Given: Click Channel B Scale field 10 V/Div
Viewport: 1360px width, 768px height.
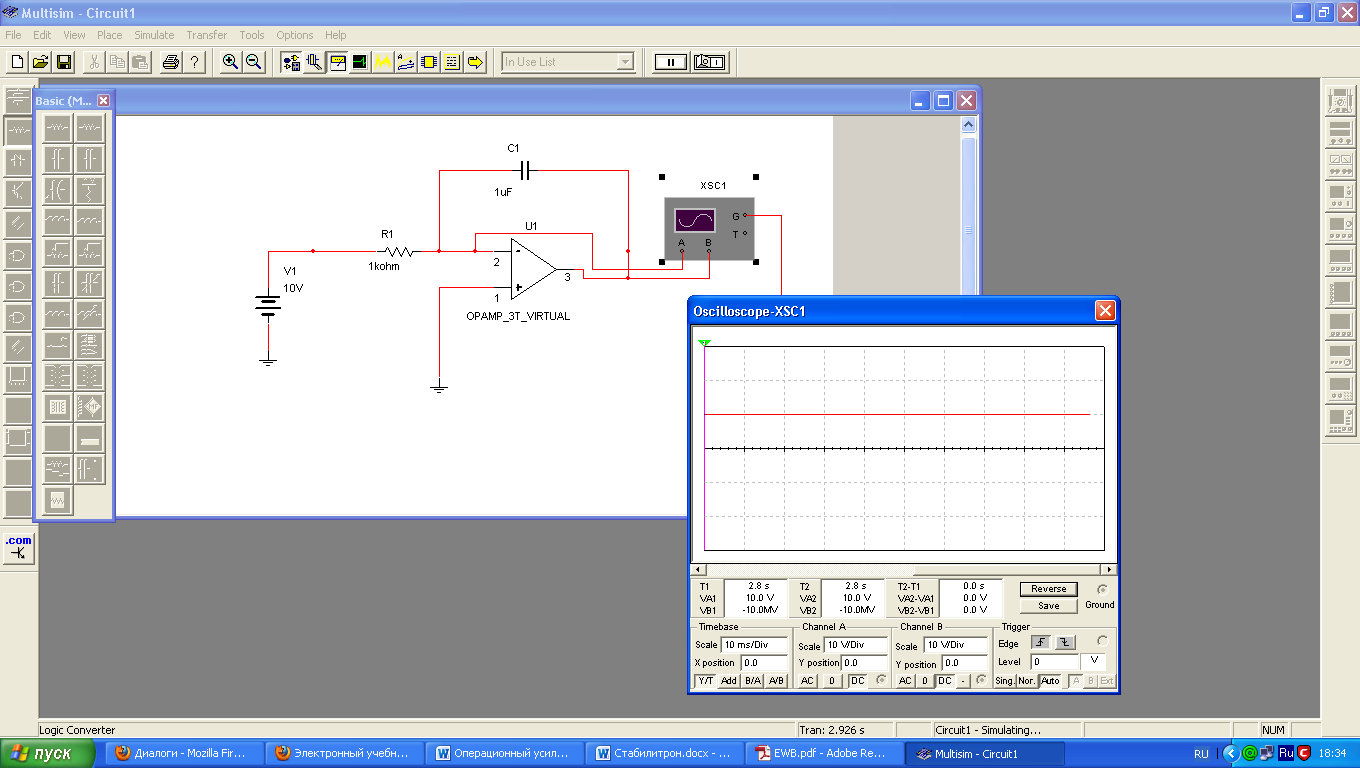Looking at the screenshot, I should [x=956, y=645].
